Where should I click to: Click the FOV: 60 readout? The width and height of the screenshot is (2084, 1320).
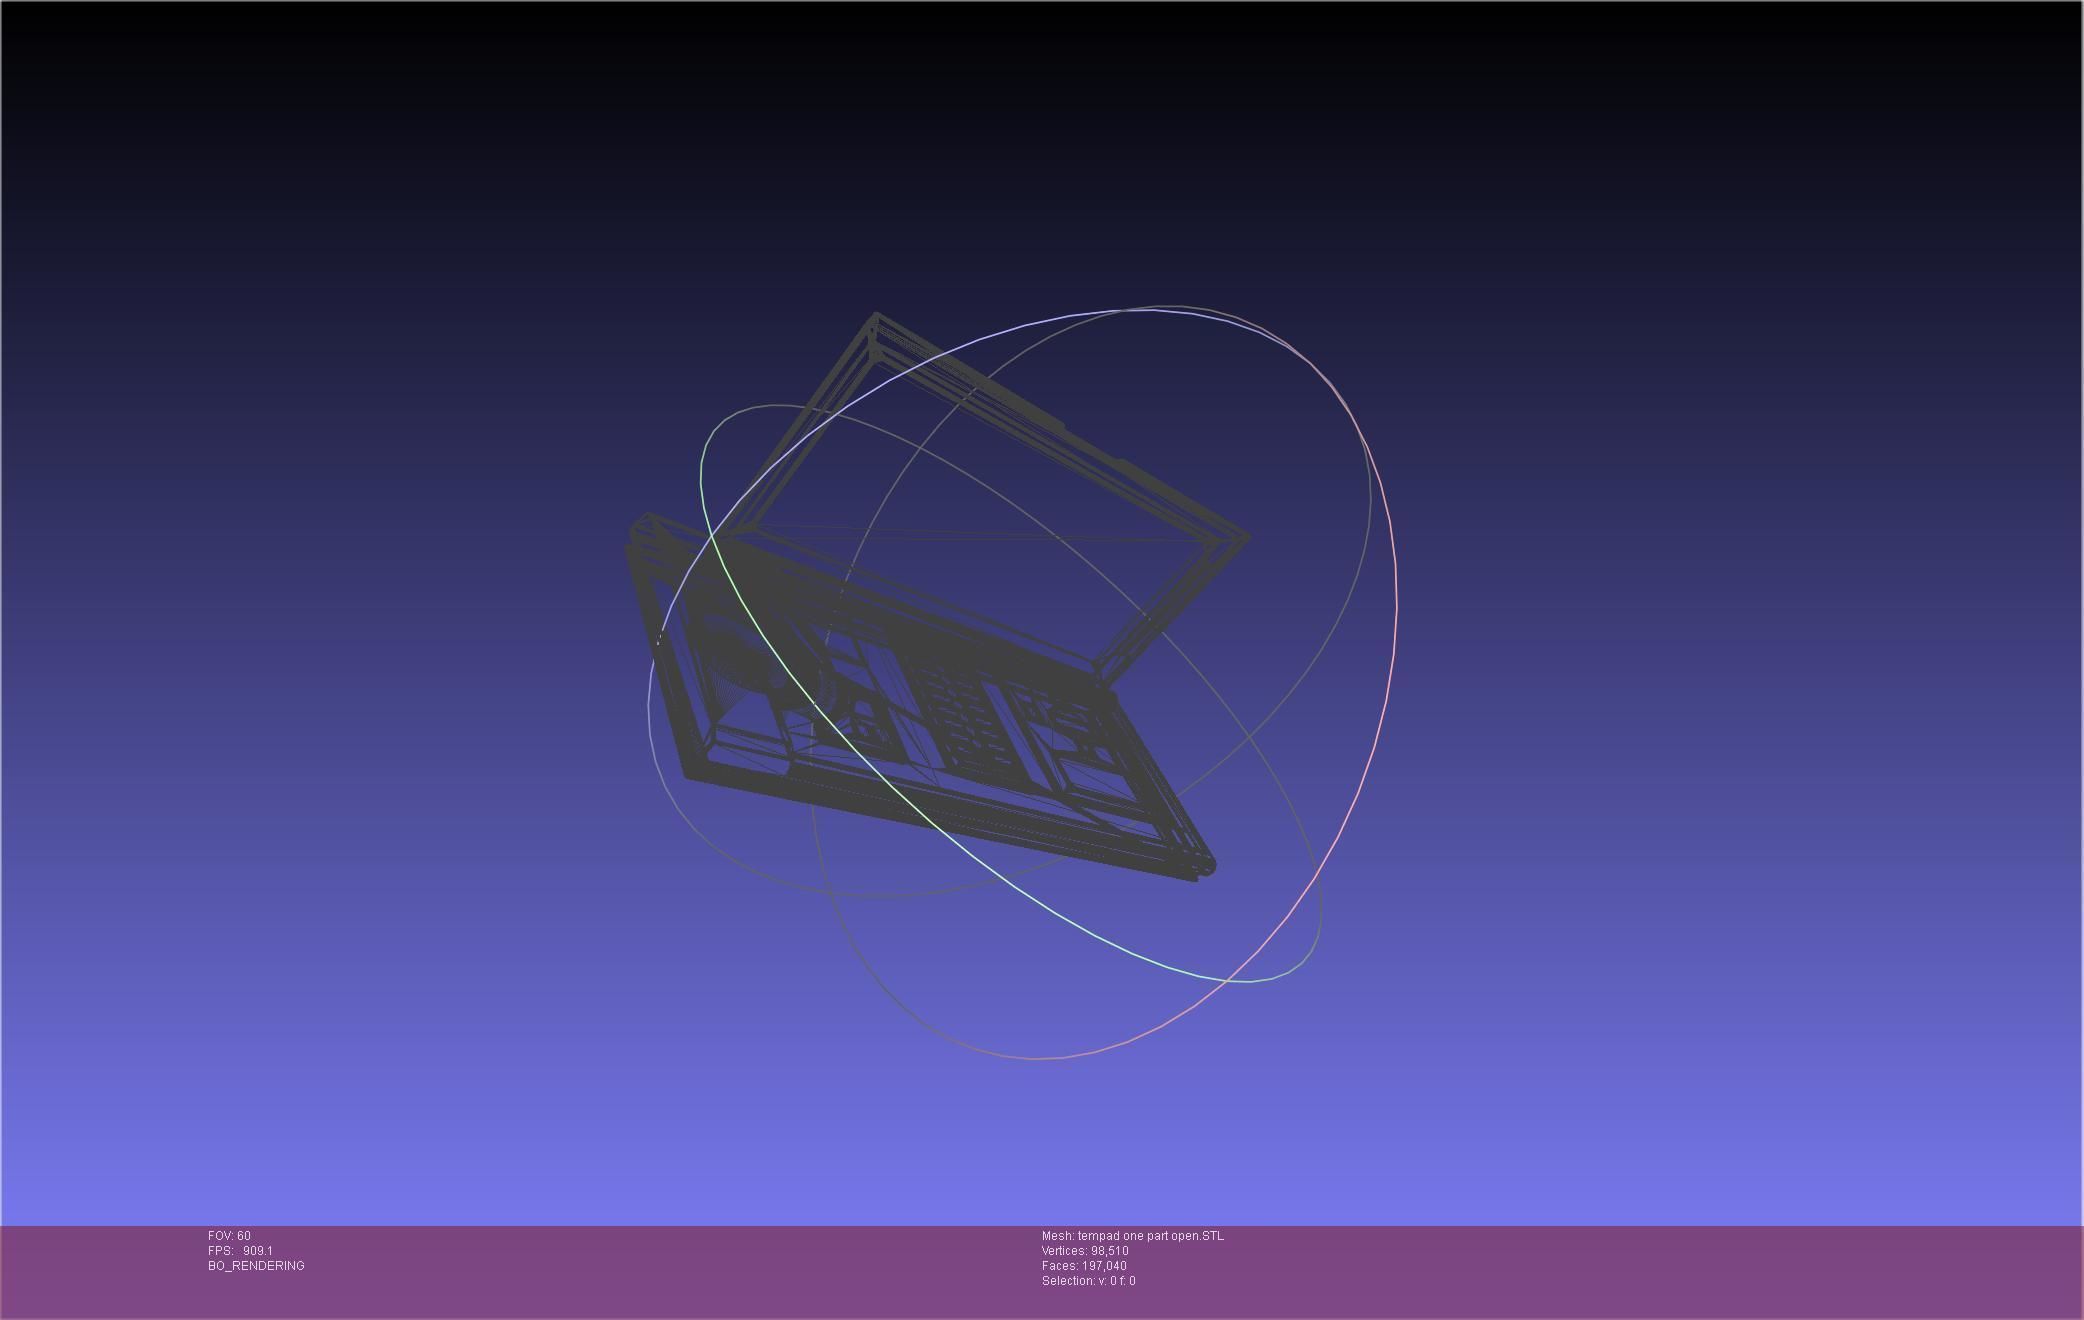[229, 1236]
